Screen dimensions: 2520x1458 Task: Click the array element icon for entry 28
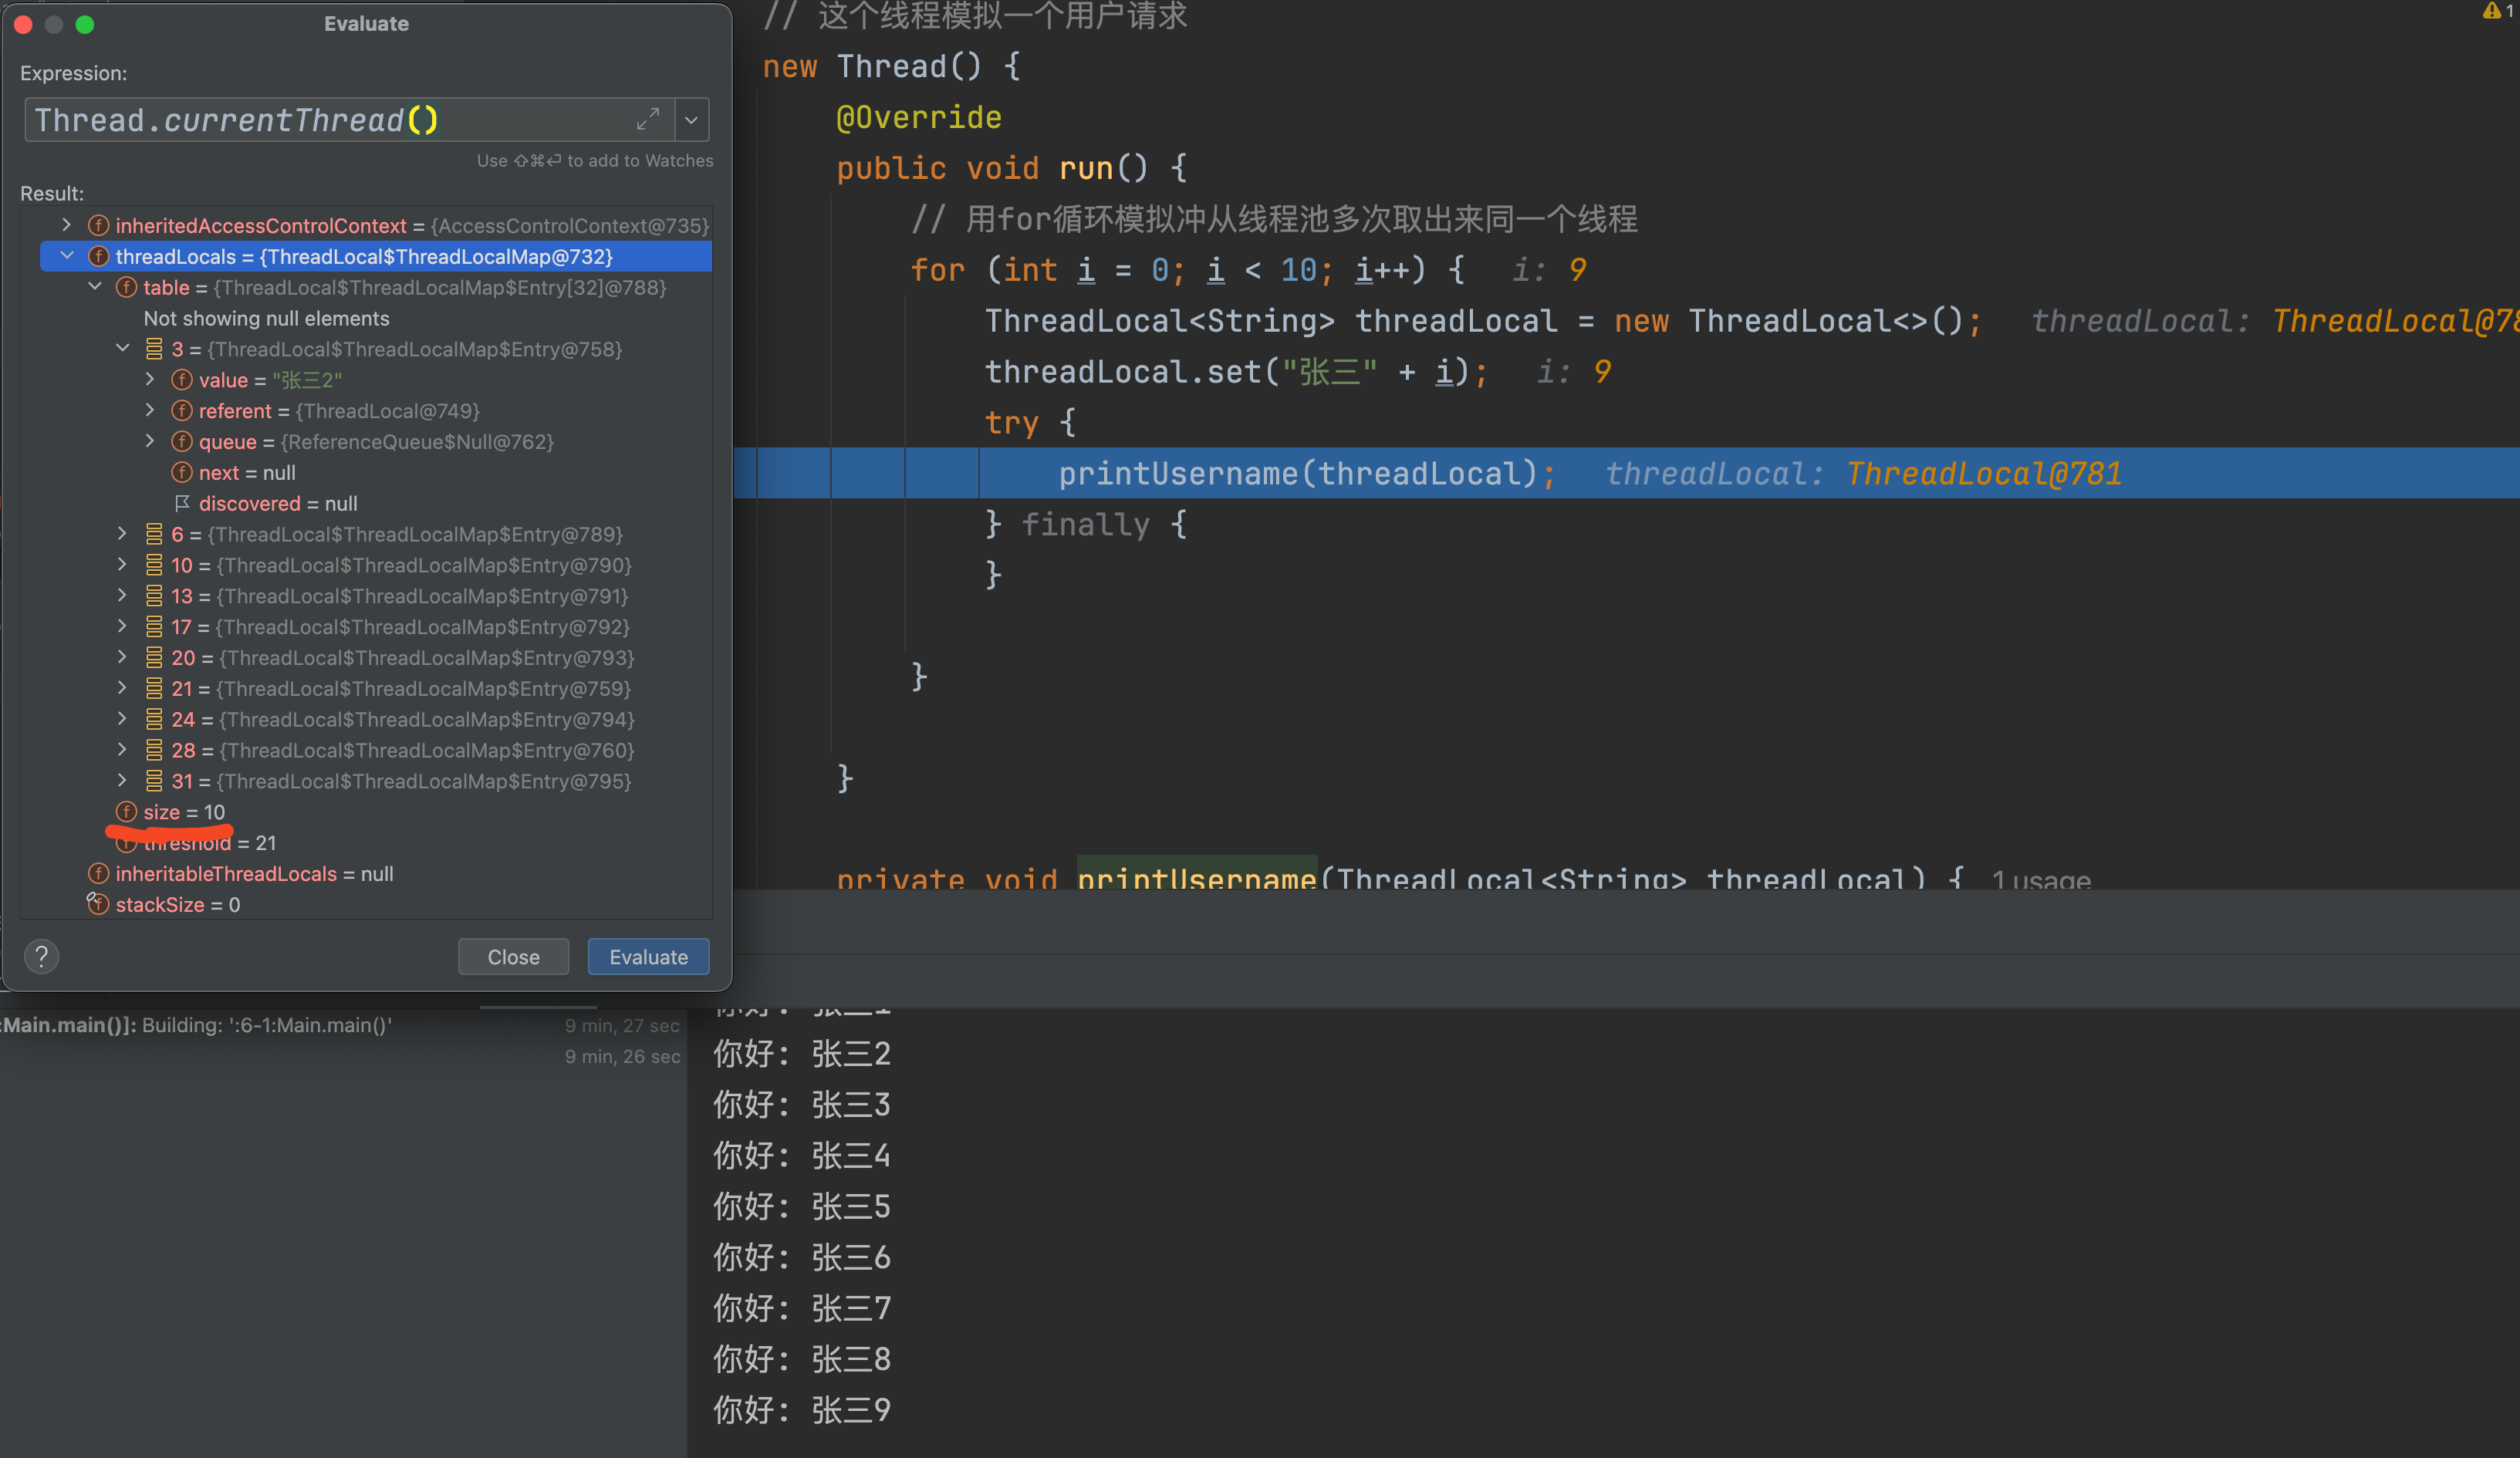point(154,750)
